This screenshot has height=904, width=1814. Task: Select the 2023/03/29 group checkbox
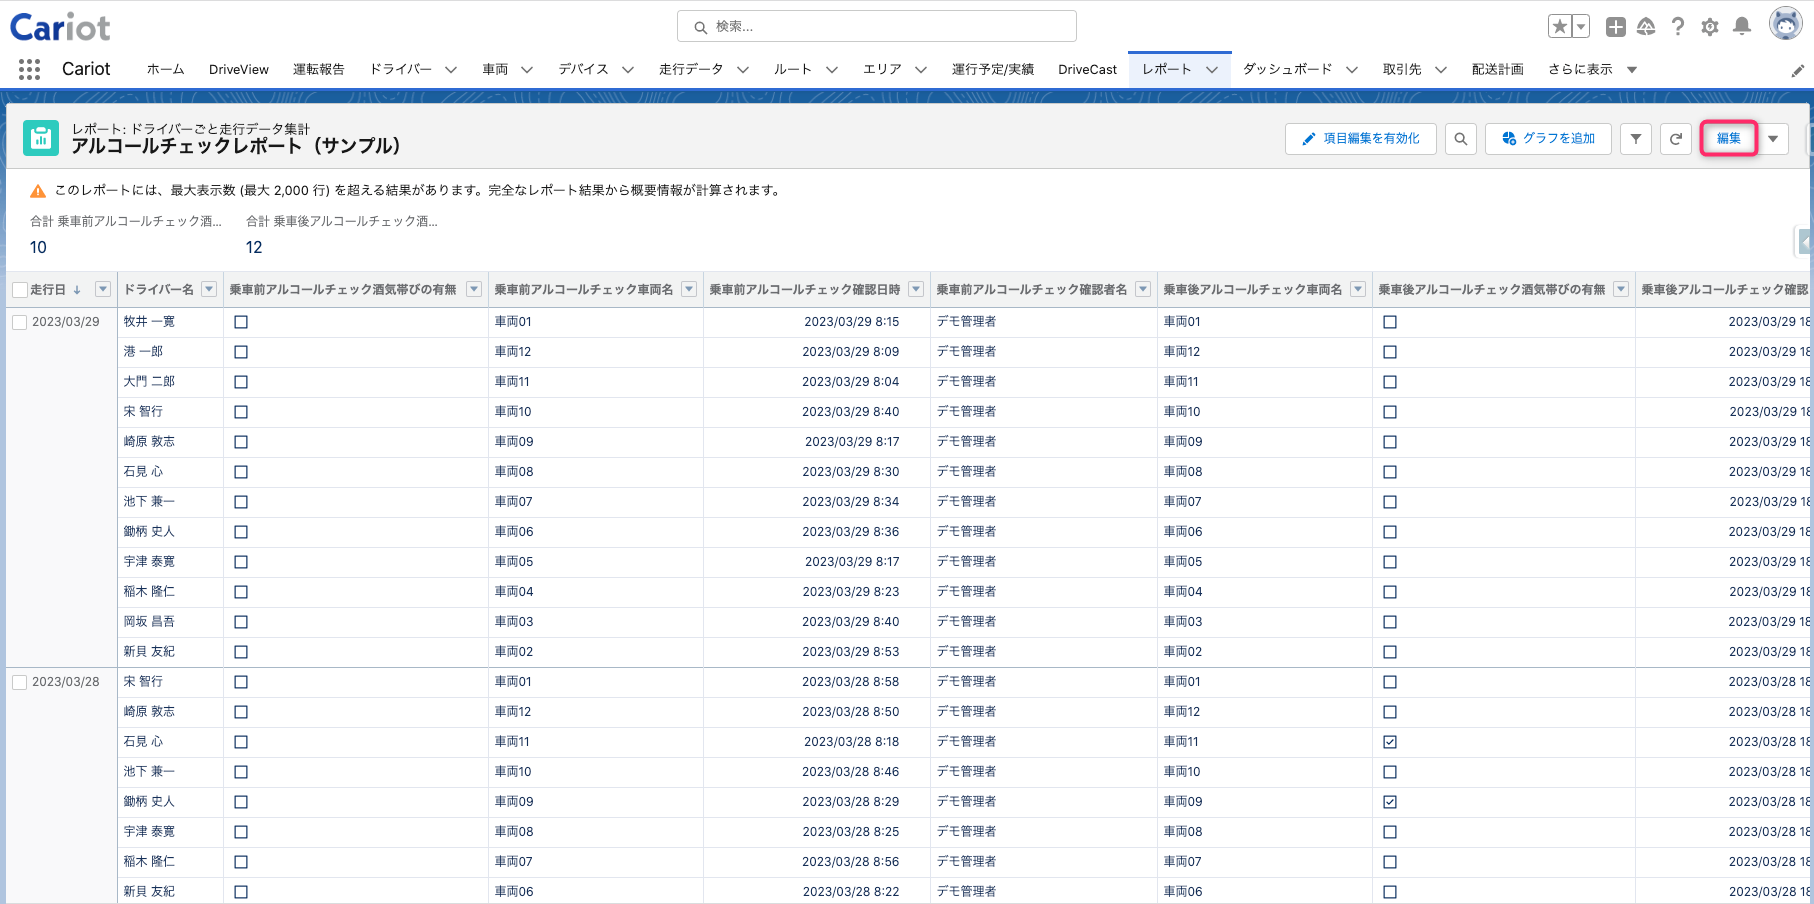(19, 322)
